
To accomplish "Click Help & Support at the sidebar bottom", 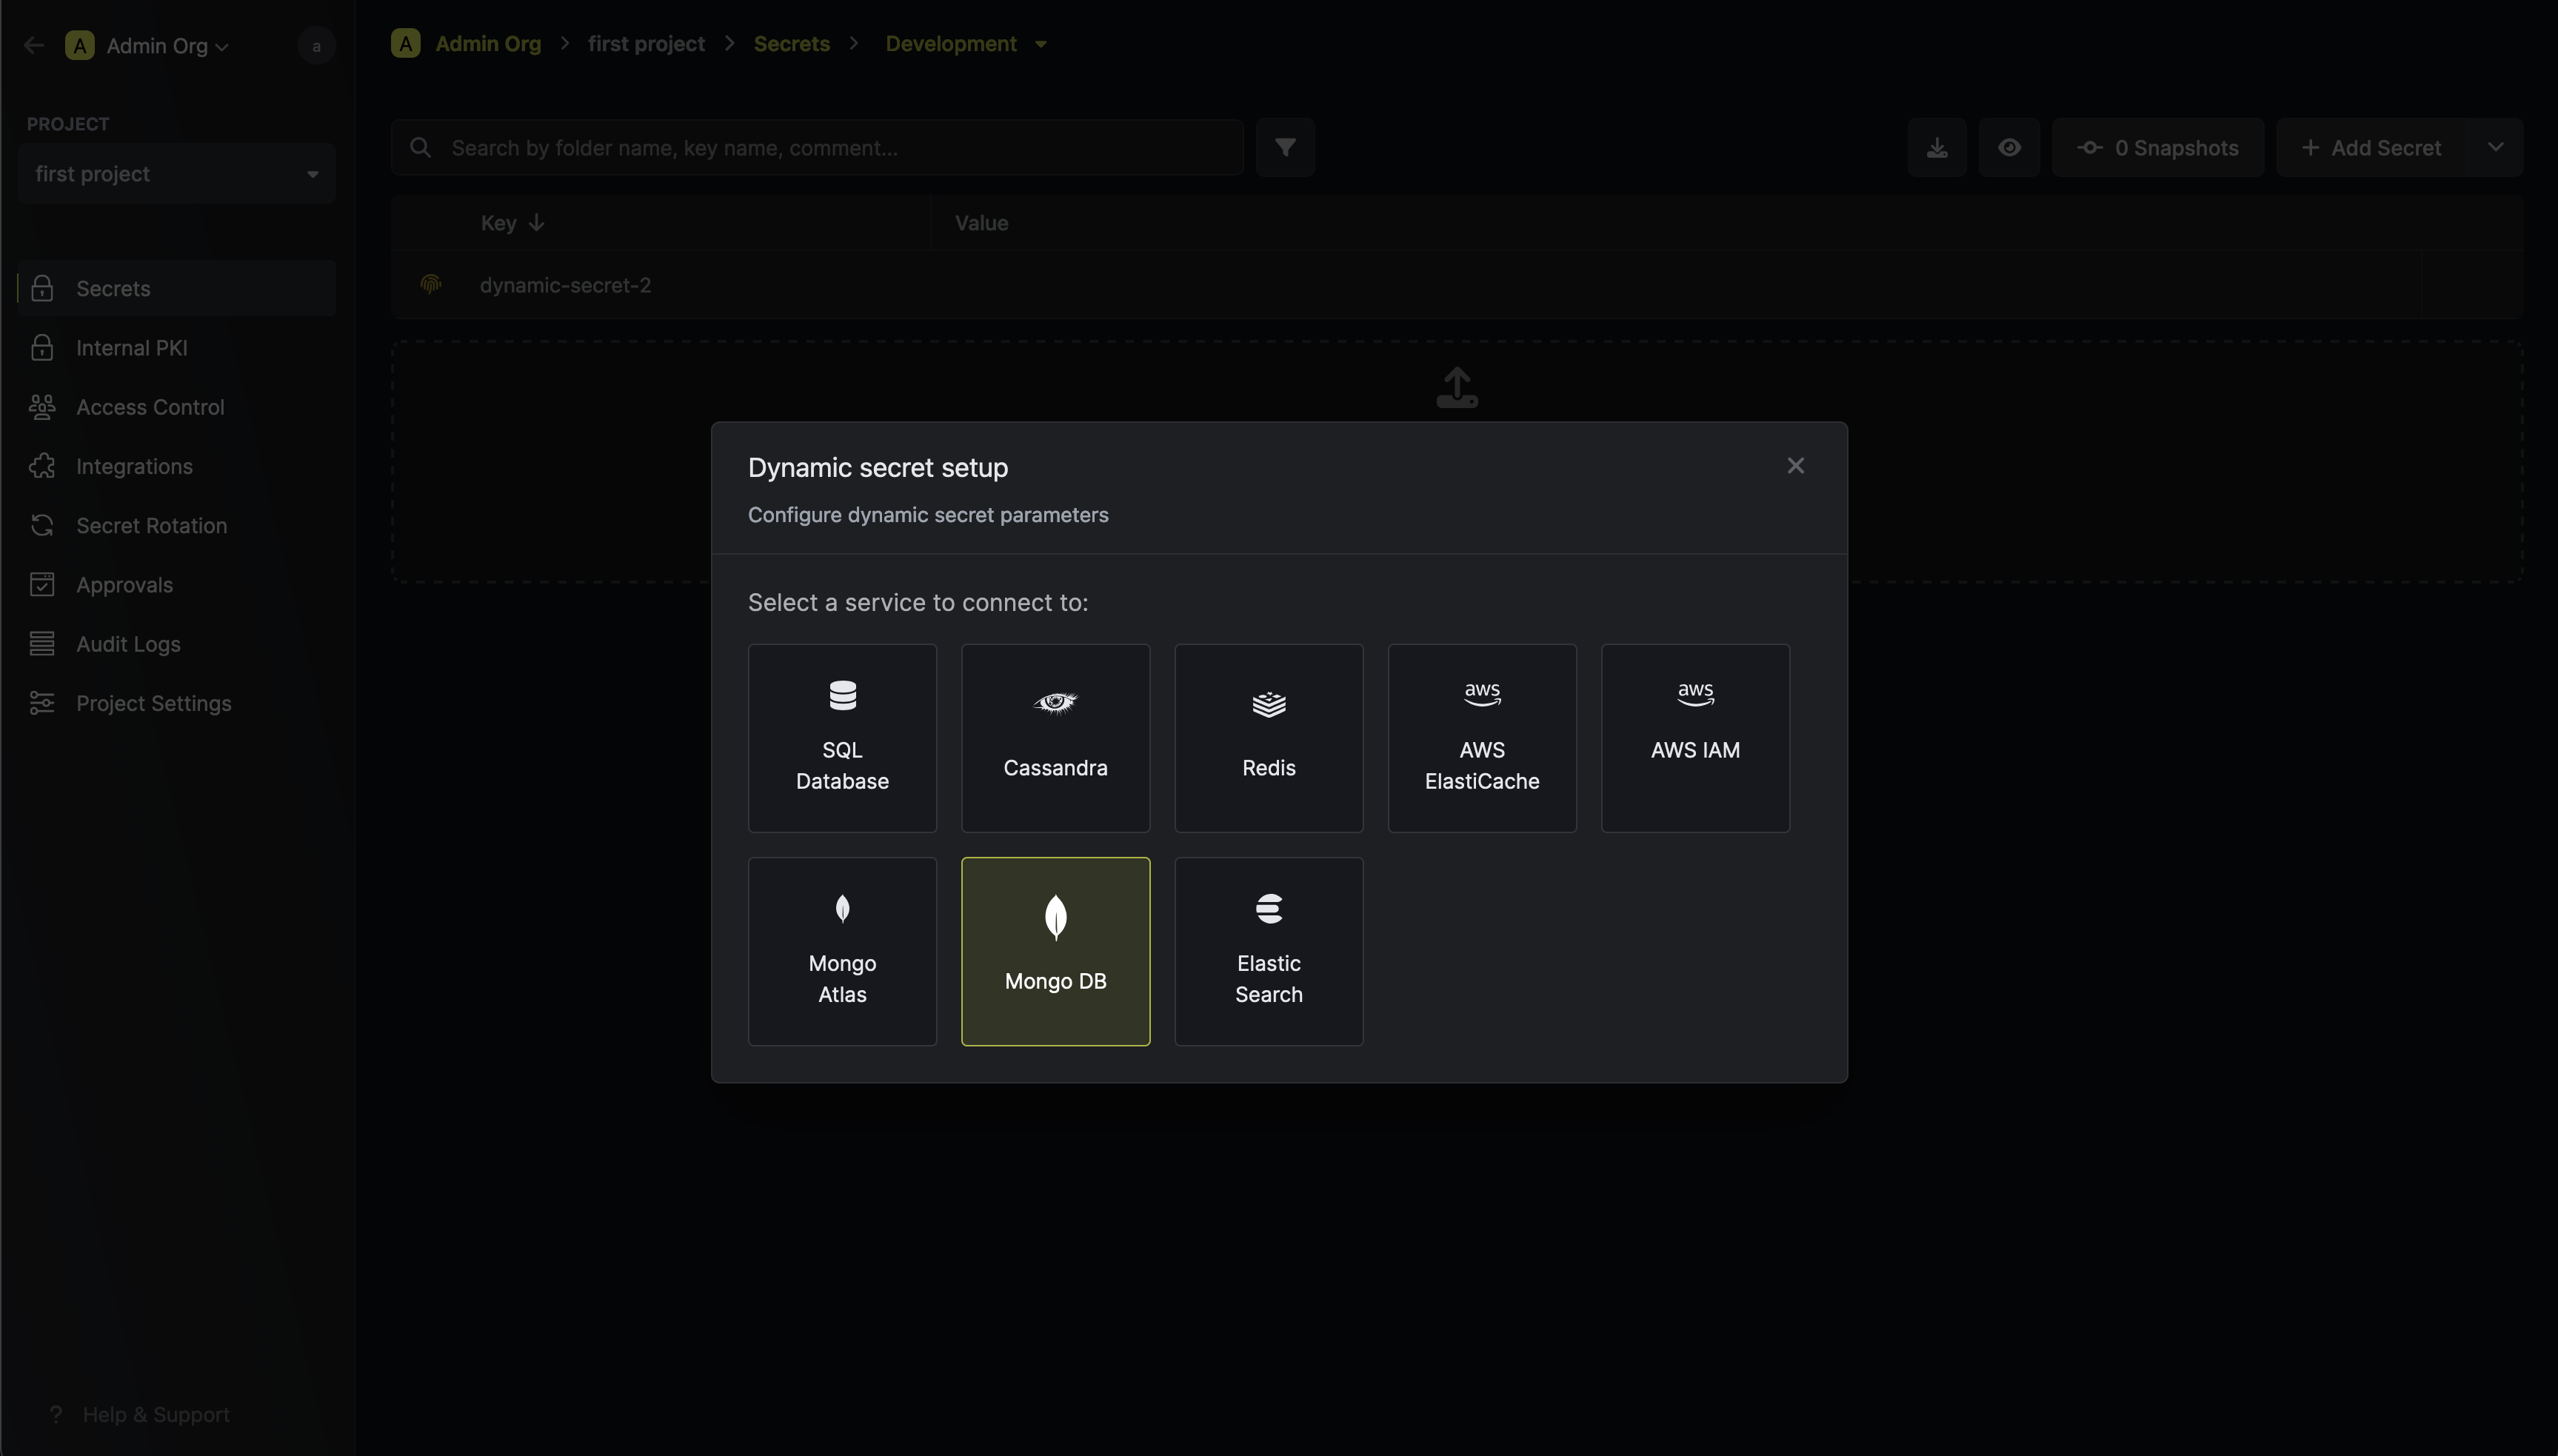I will click(x=140, y=1414).
